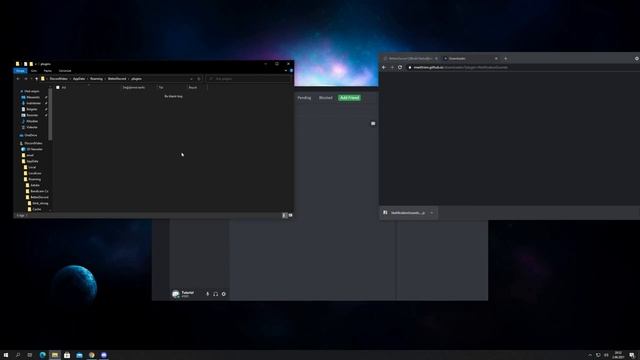This screenshot has width=640, height=360.
Task: Launch Microsoft Edge from the taskbar
Action: coord(42,355)
